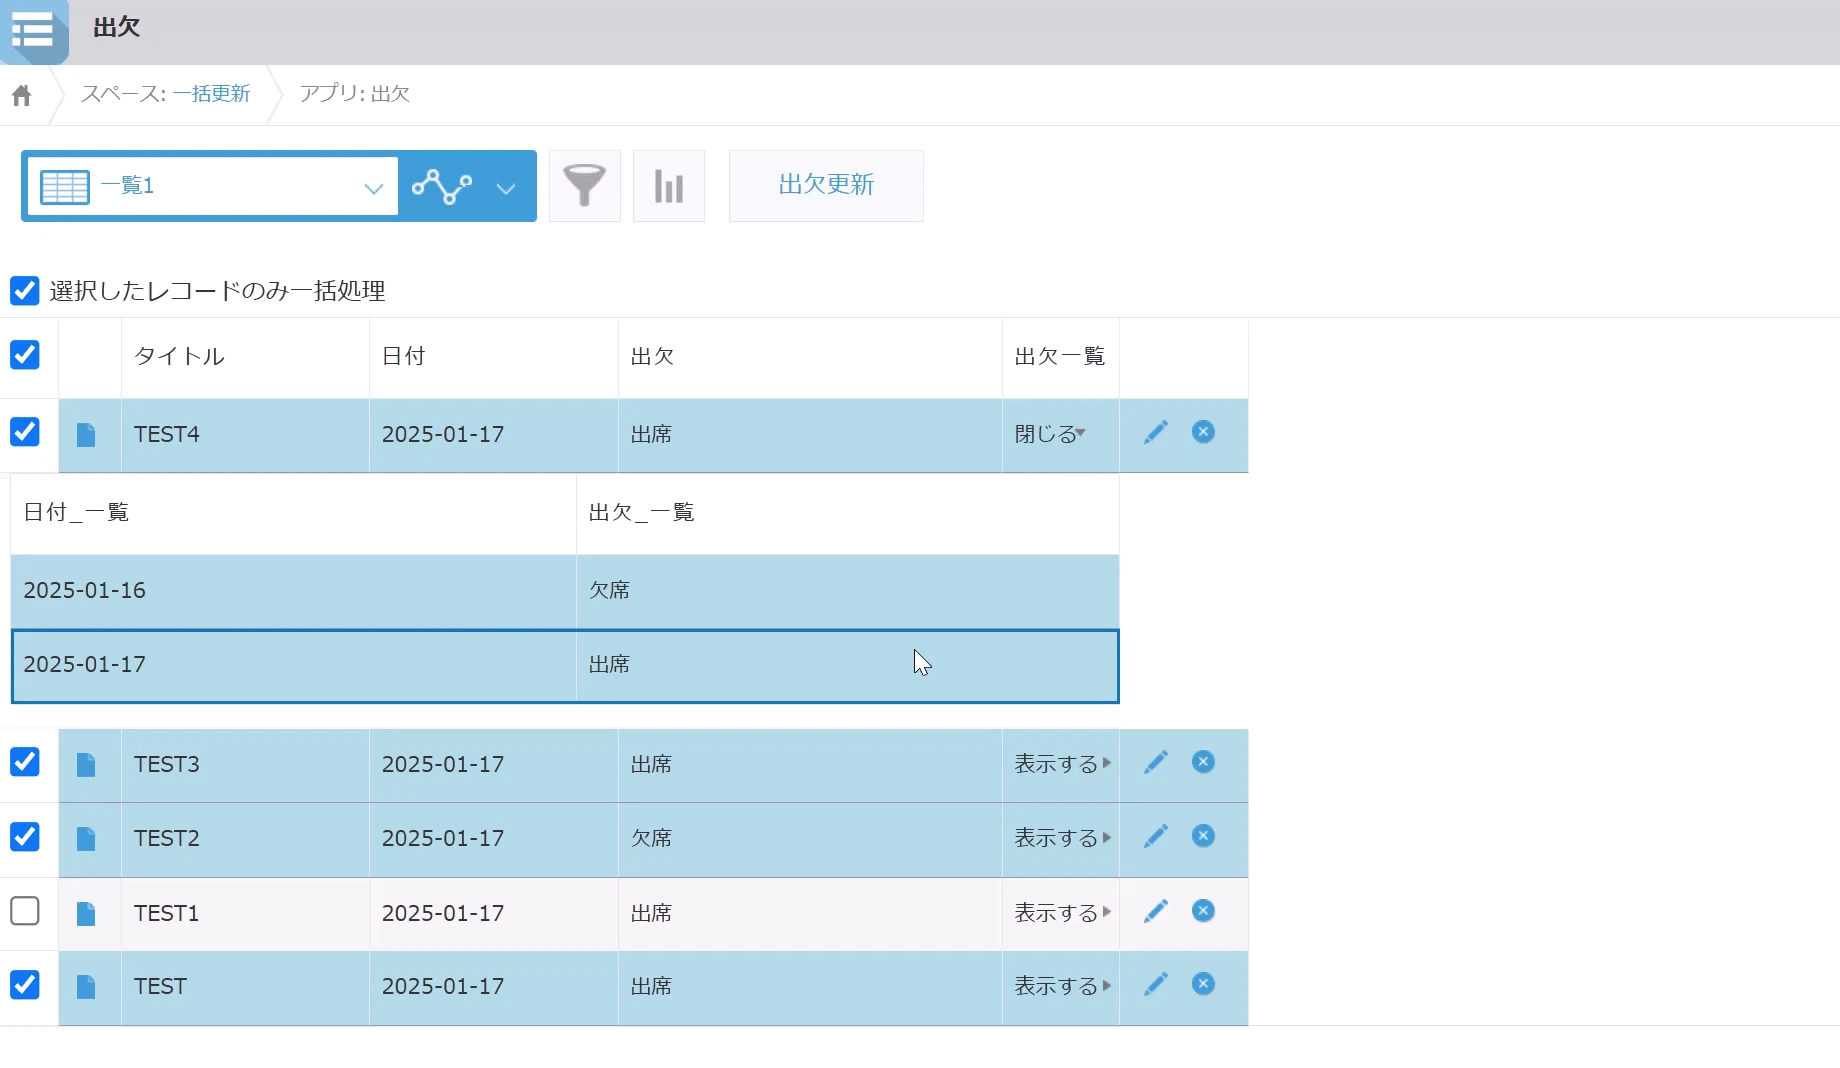The width and height of the screenshot is (1840, 1068).
Task: Delete the TEST1 record
Action: click(1204, 911)
